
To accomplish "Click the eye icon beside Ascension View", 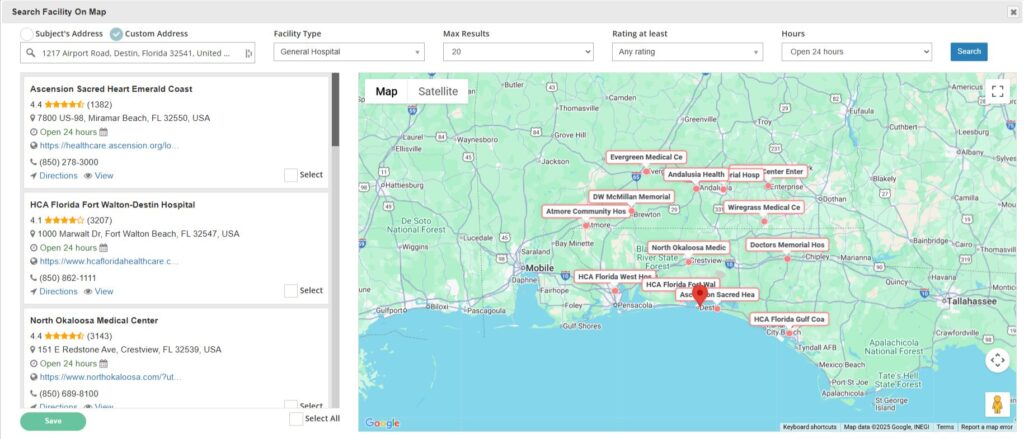I will click(x=88, y=176).
